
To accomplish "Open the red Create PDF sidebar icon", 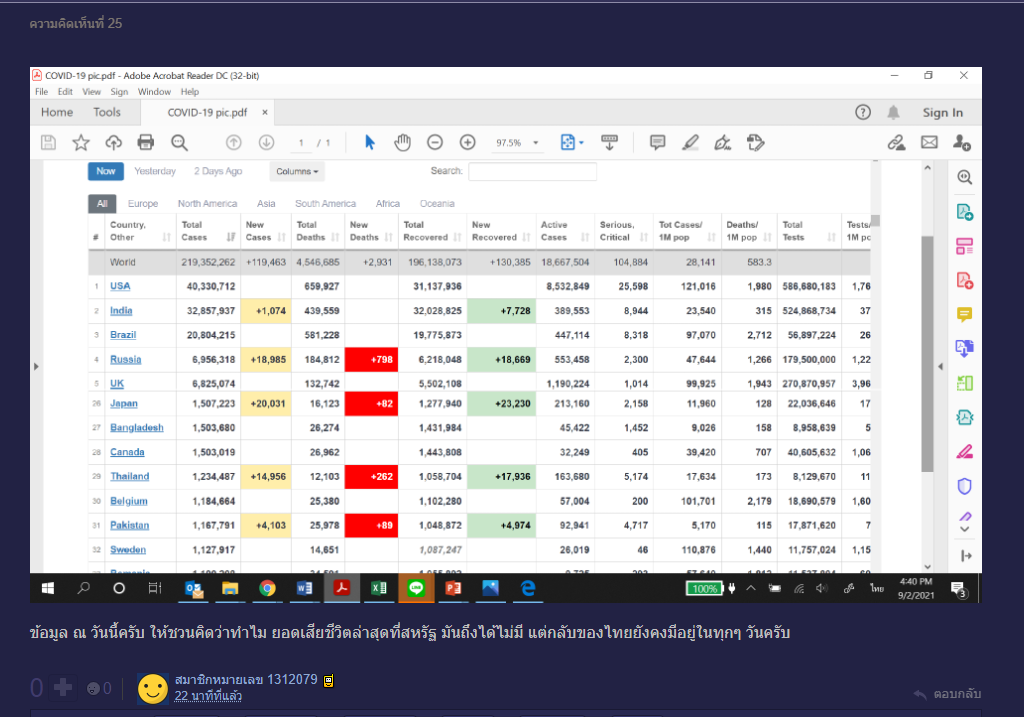I will 965,280.
